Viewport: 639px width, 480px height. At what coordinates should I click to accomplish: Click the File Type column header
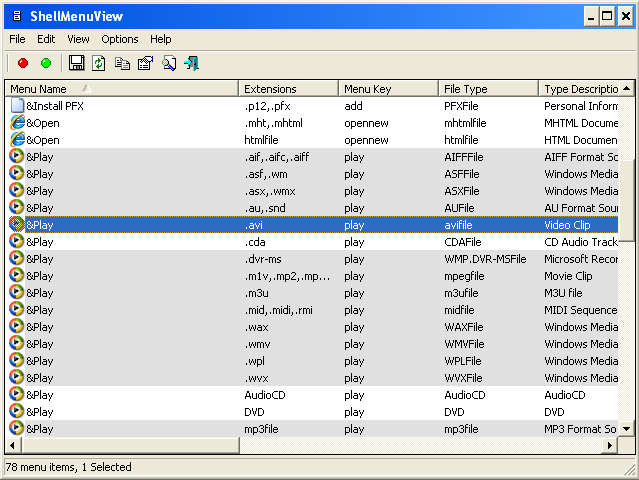coord(488,89)
